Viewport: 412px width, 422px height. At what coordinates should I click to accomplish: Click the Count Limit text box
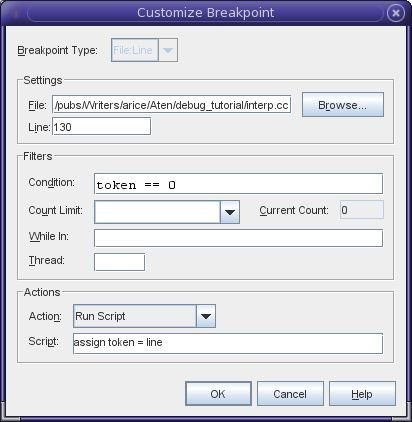pos(157,212)
